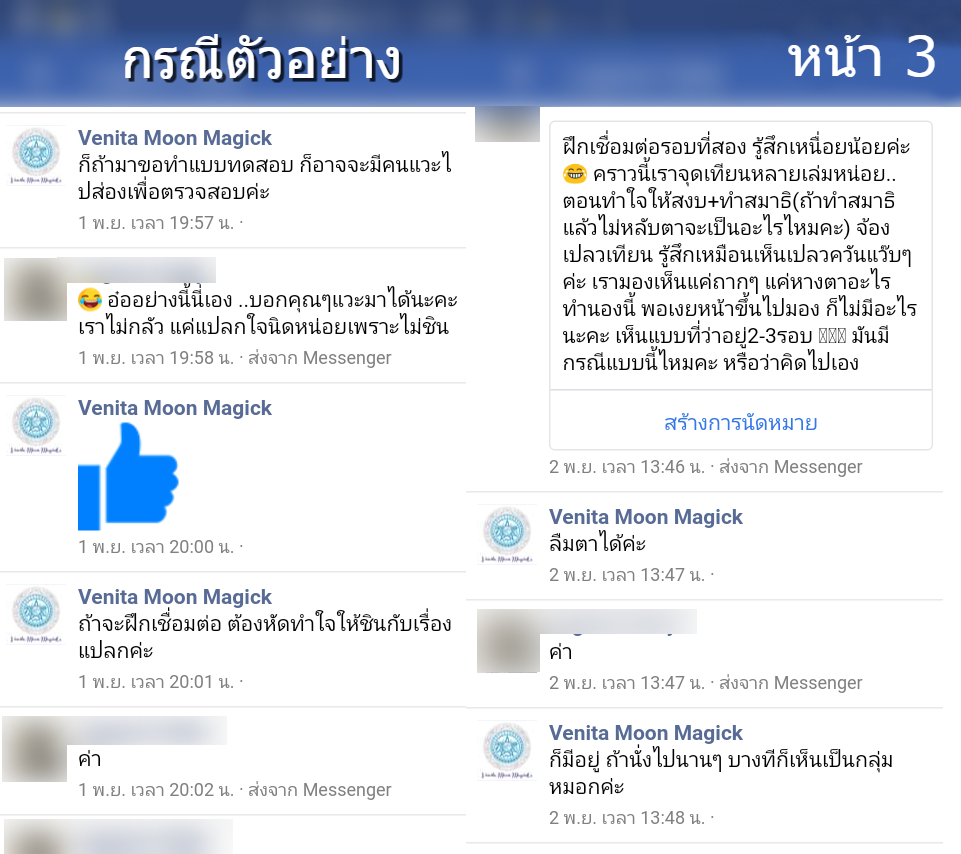This screenshot has width=961, height=854.
Task: Click avatar next to 20:01 comment
Action: pyautogui.click(x=36, y=614)
